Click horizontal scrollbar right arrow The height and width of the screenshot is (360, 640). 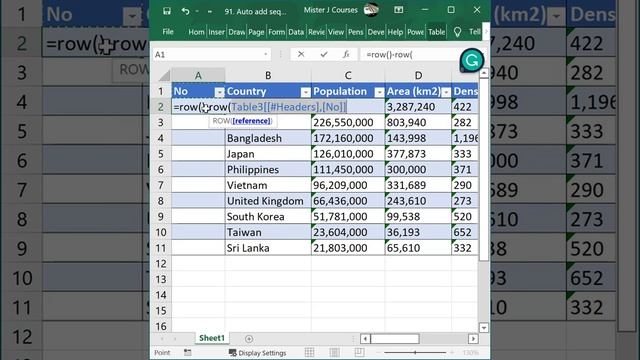click(x=473, y=338)
